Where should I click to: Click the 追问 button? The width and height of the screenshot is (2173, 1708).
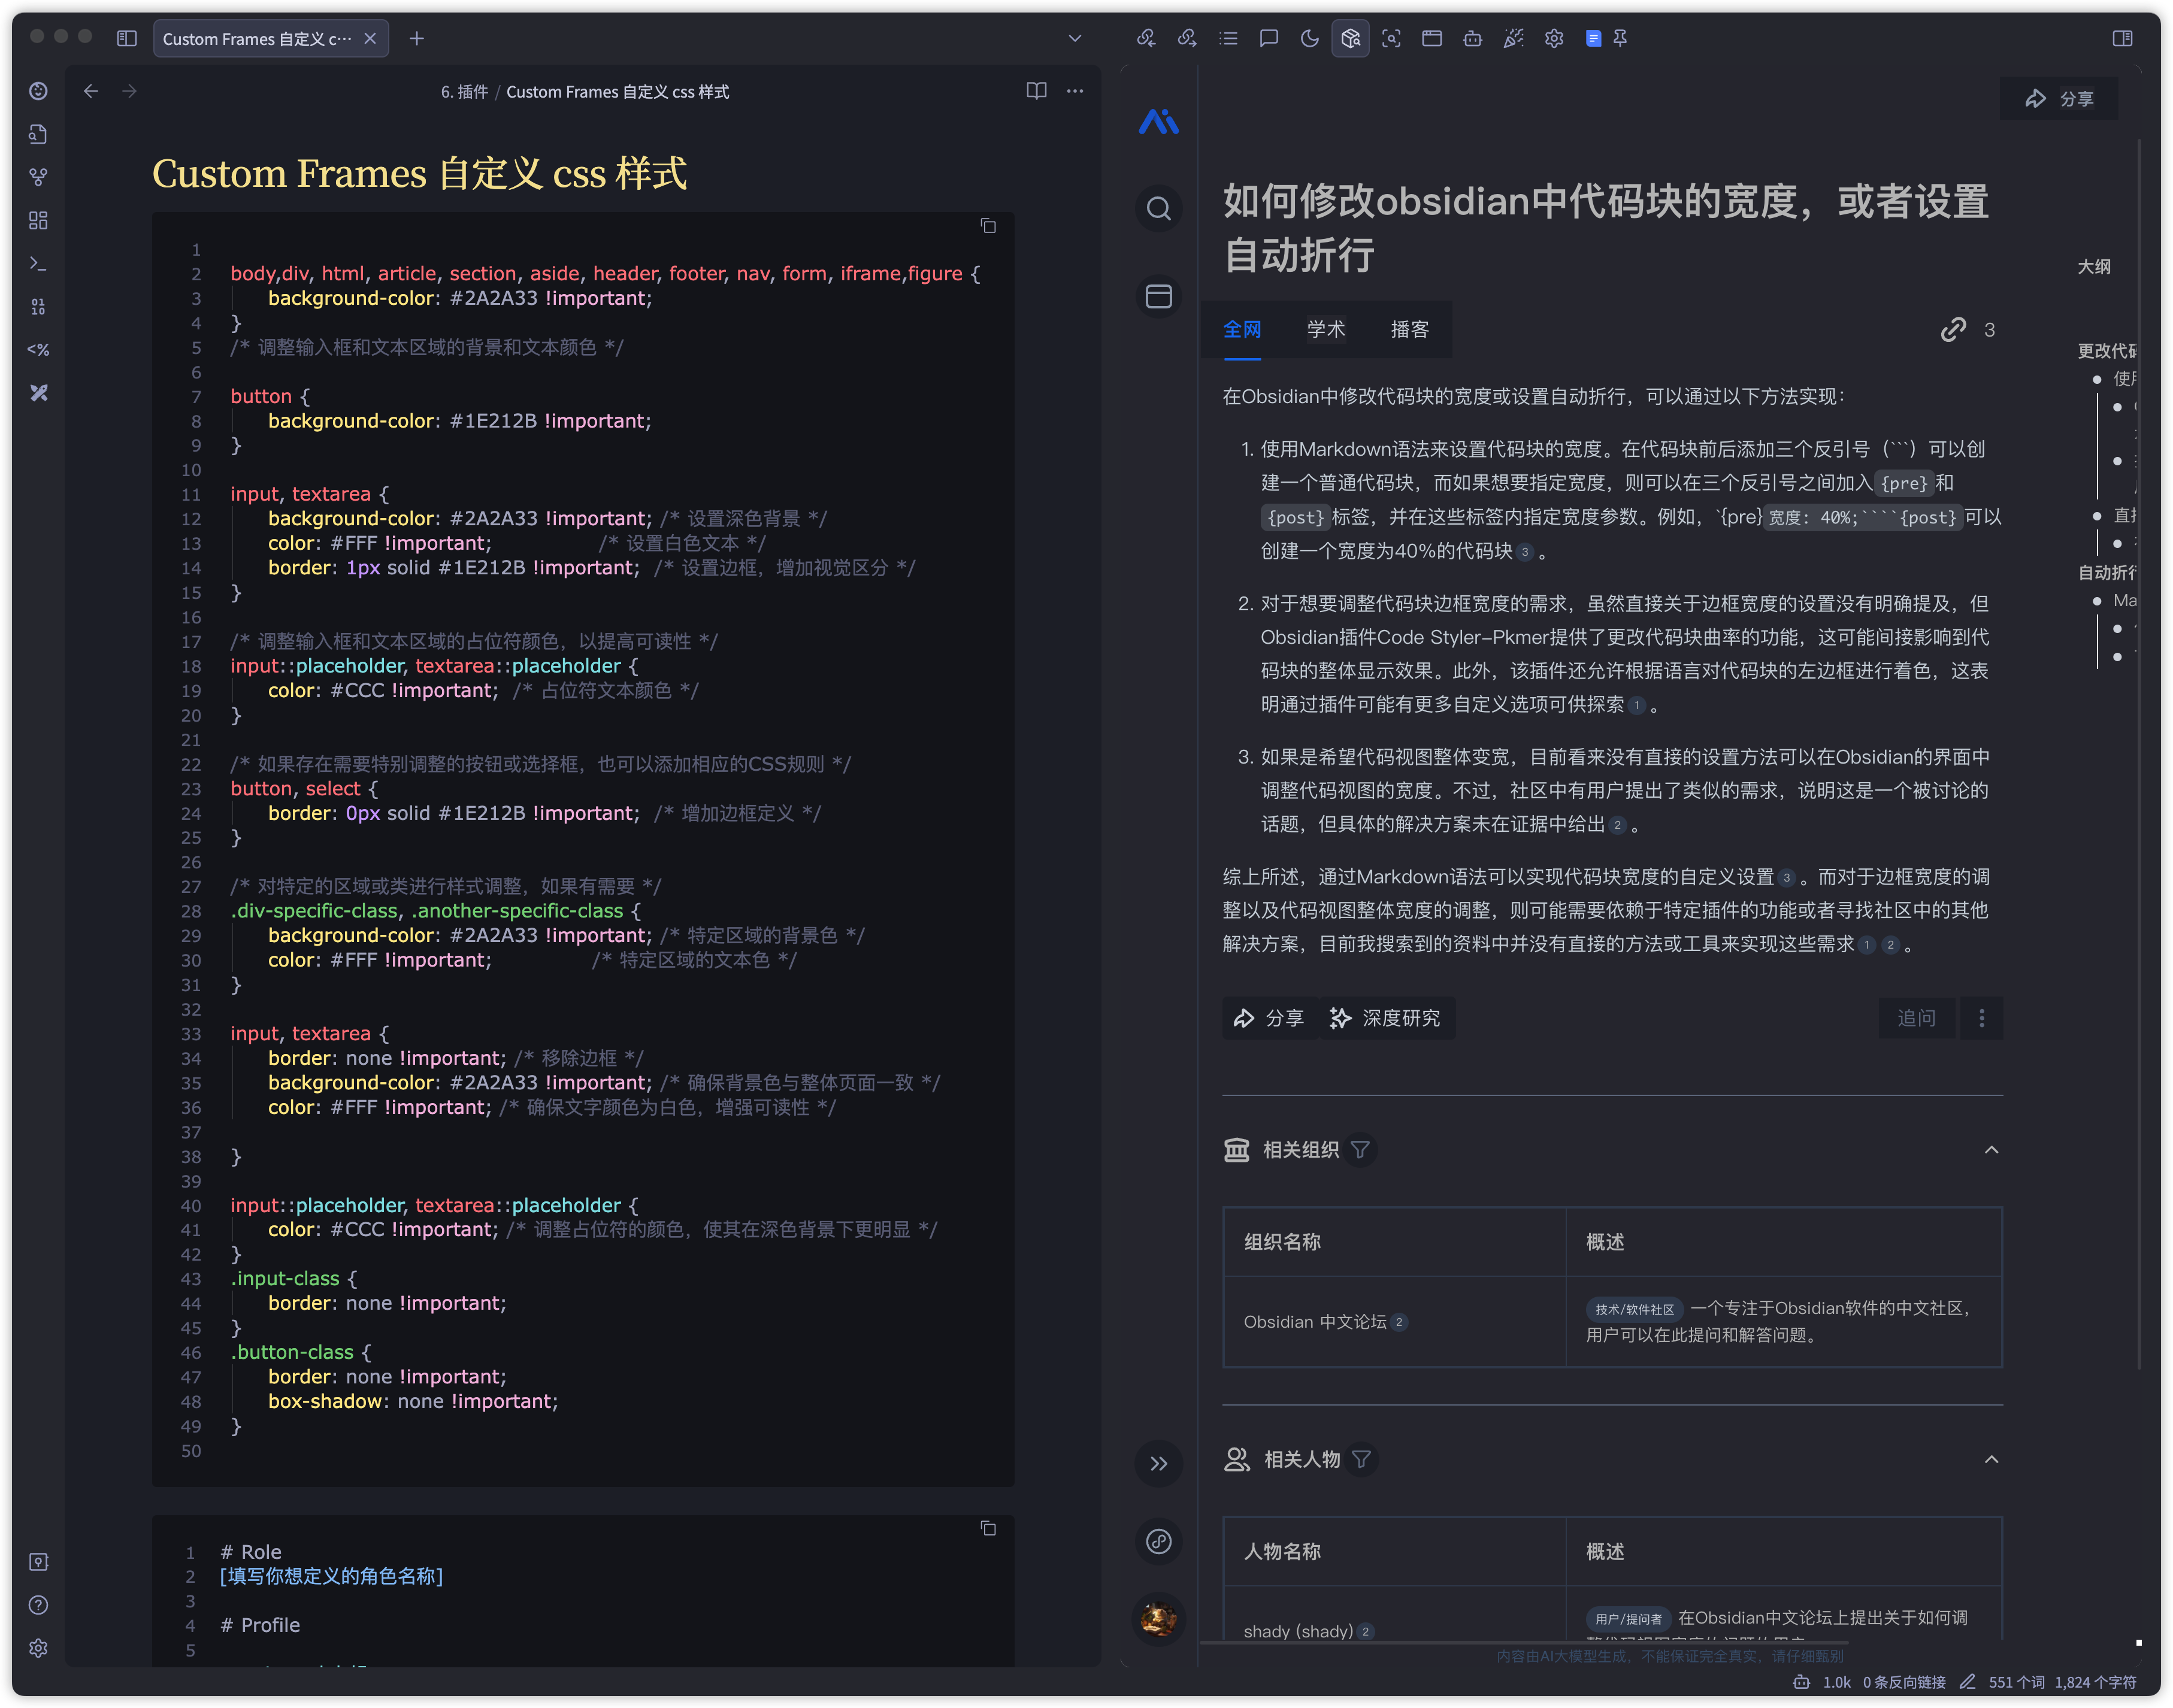coord(1916,1018)
